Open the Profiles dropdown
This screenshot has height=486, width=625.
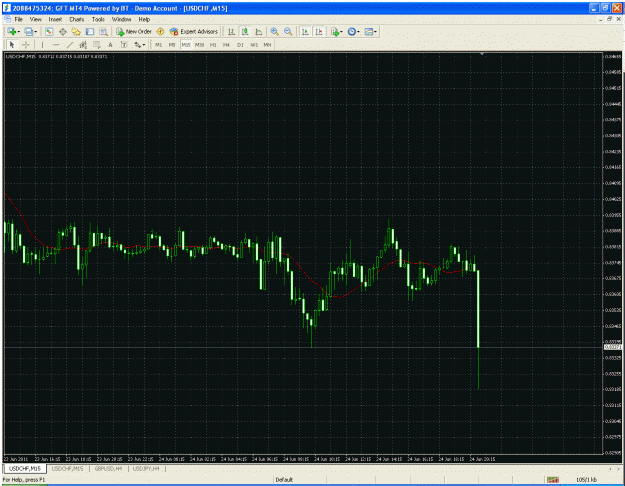click(31, 31)
